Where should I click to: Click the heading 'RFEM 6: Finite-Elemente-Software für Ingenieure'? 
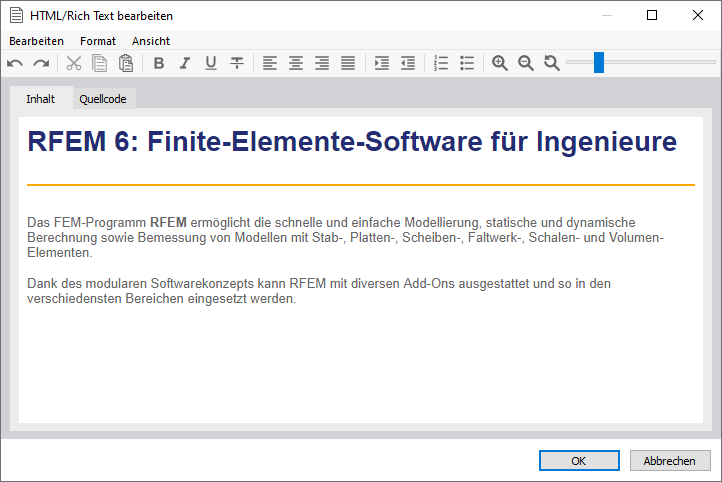(x=352, y=141)
